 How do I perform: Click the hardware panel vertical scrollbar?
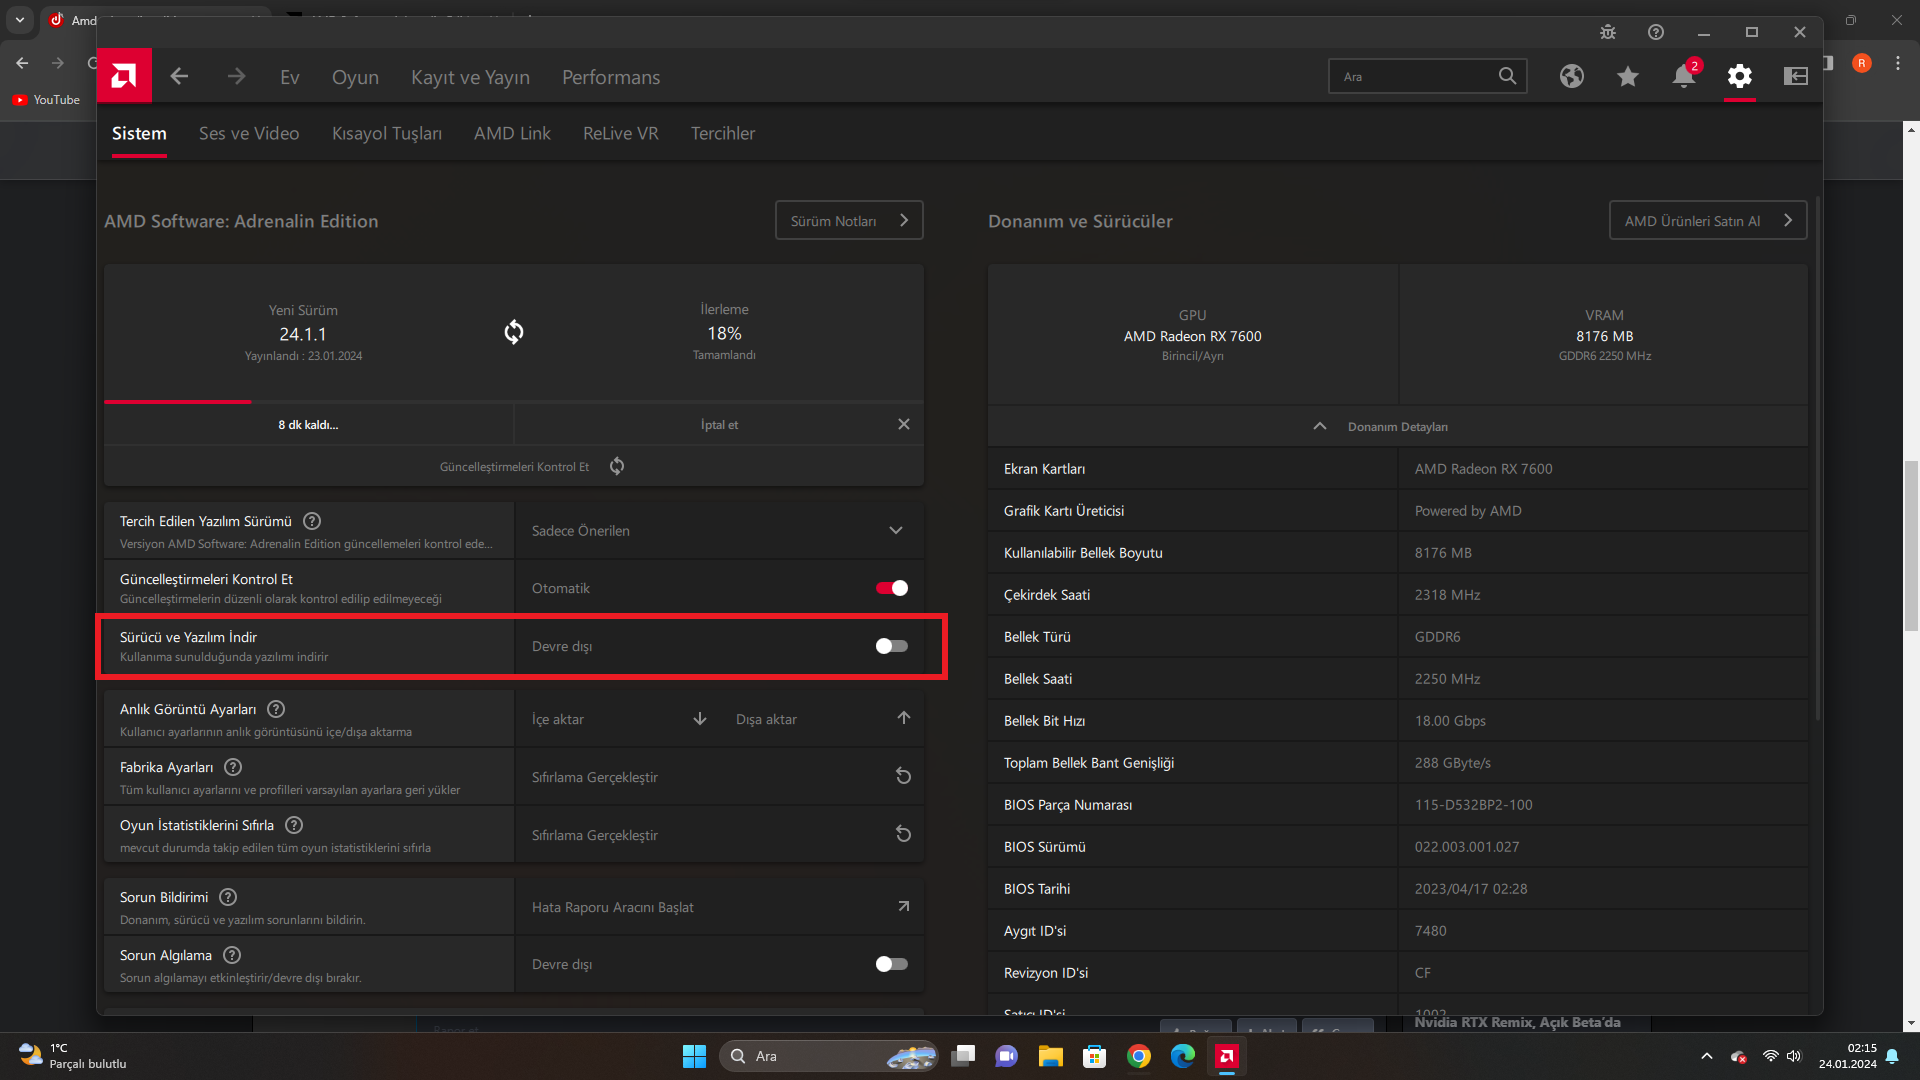click(1817, 460)
